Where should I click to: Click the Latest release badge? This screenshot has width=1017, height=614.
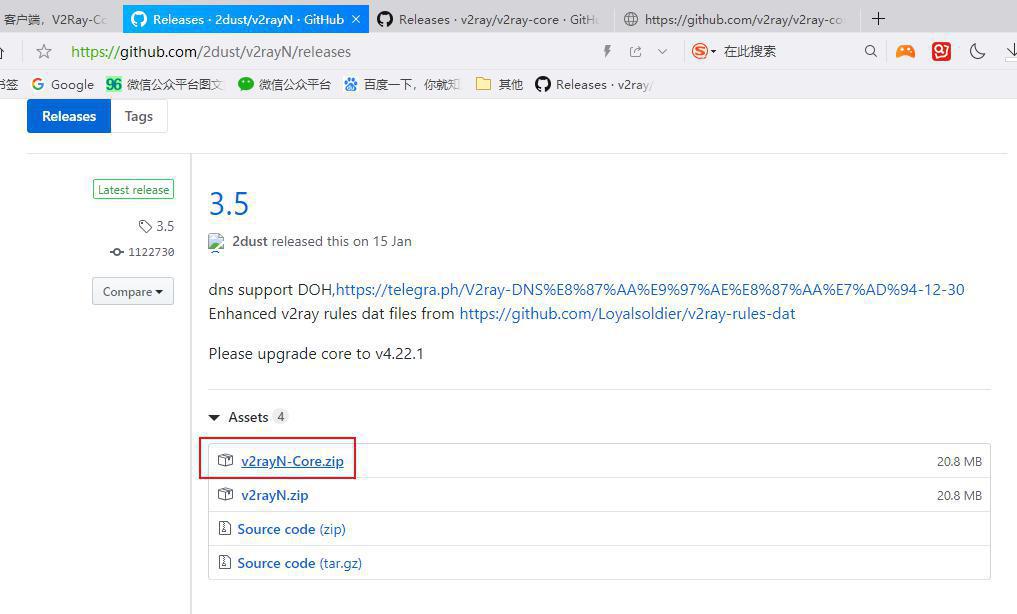tap(134, 189)
